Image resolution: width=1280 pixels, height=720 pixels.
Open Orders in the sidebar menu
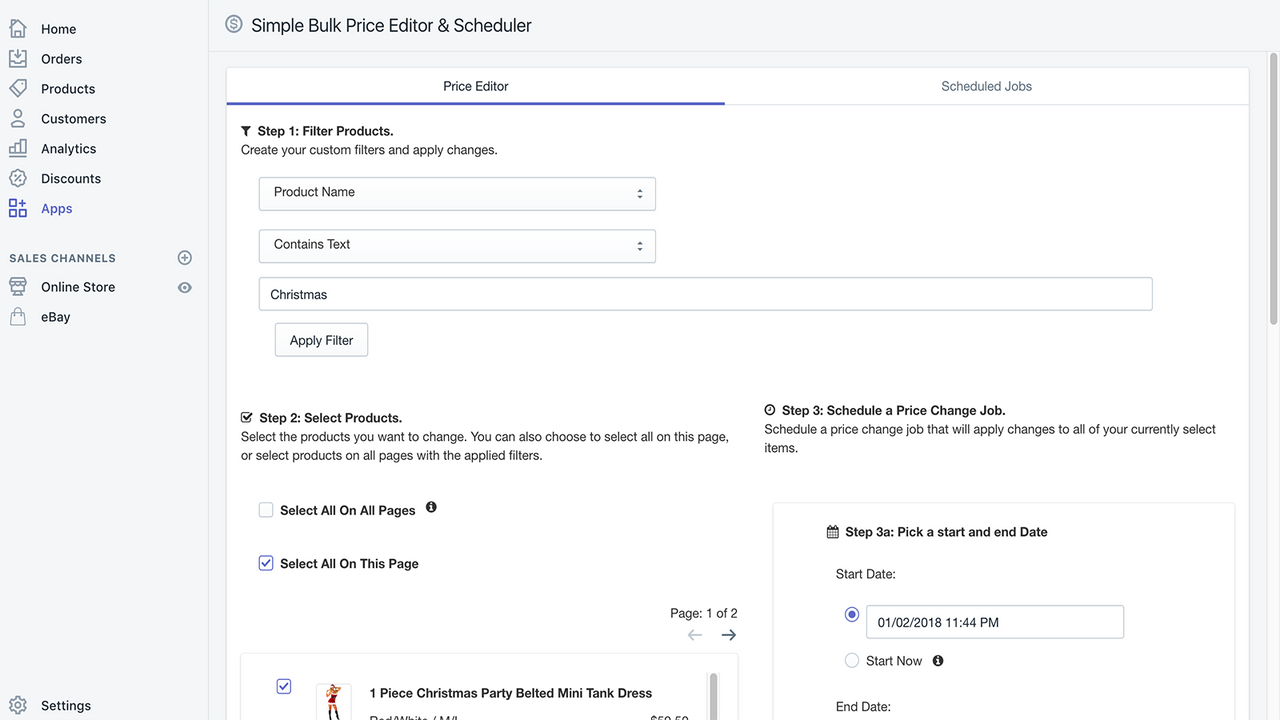(x=61, y=59)
